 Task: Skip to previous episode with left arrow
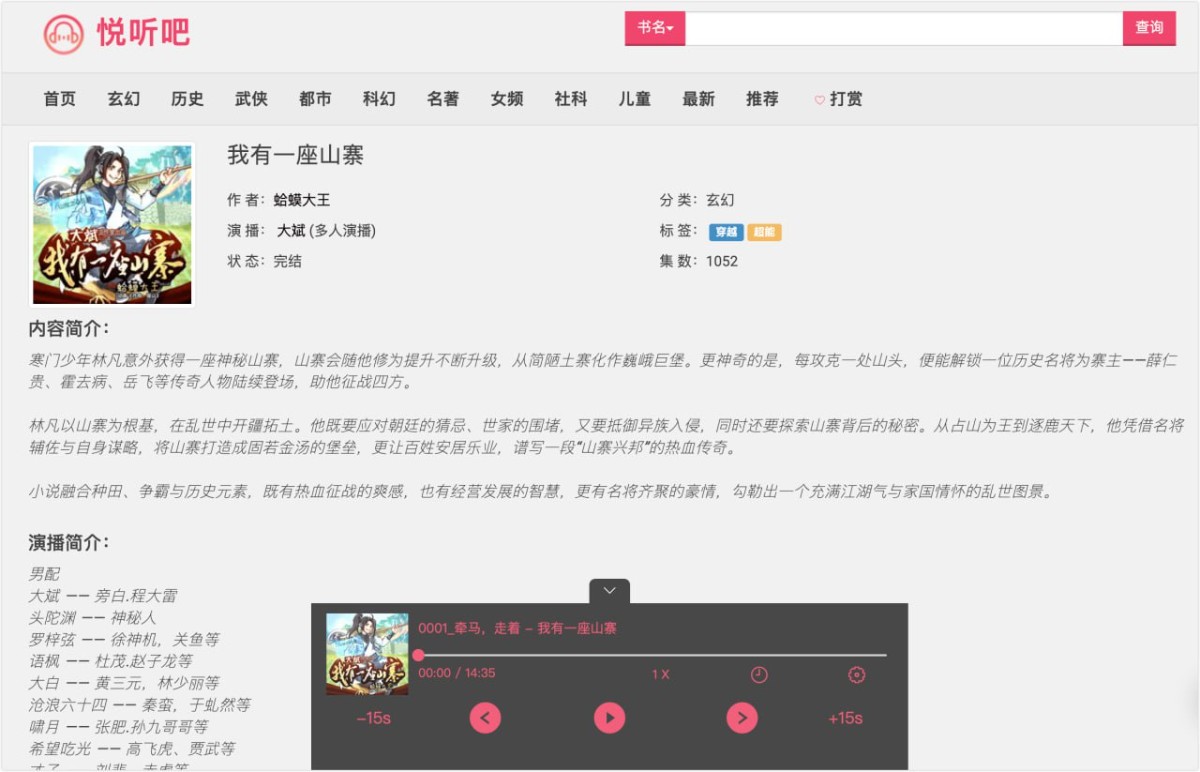485,718
